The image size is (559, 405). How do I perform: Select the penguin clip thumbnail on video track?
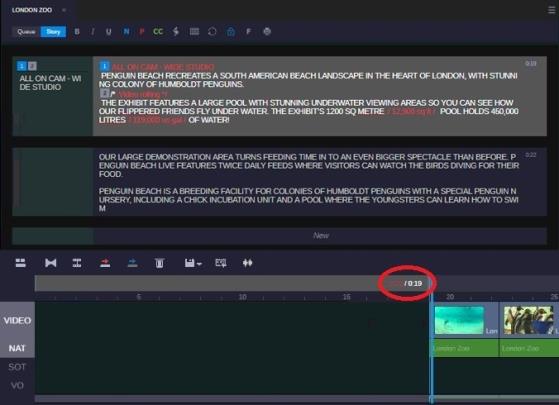point(529,320)
